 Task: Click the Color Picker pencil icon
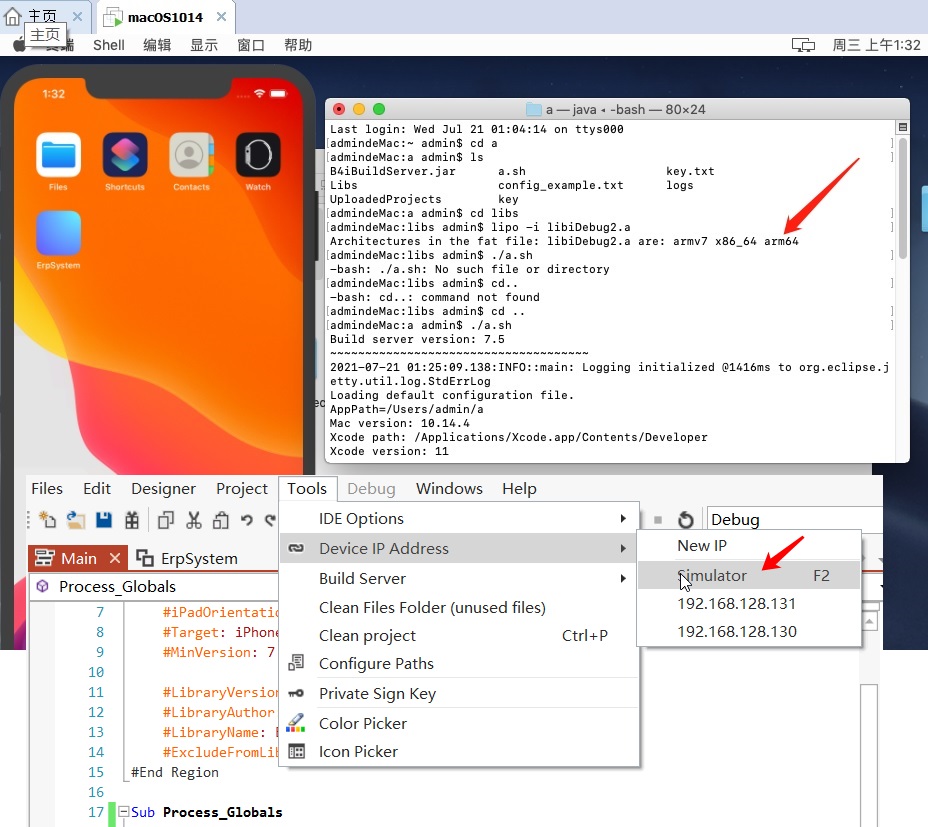point(296,723)
